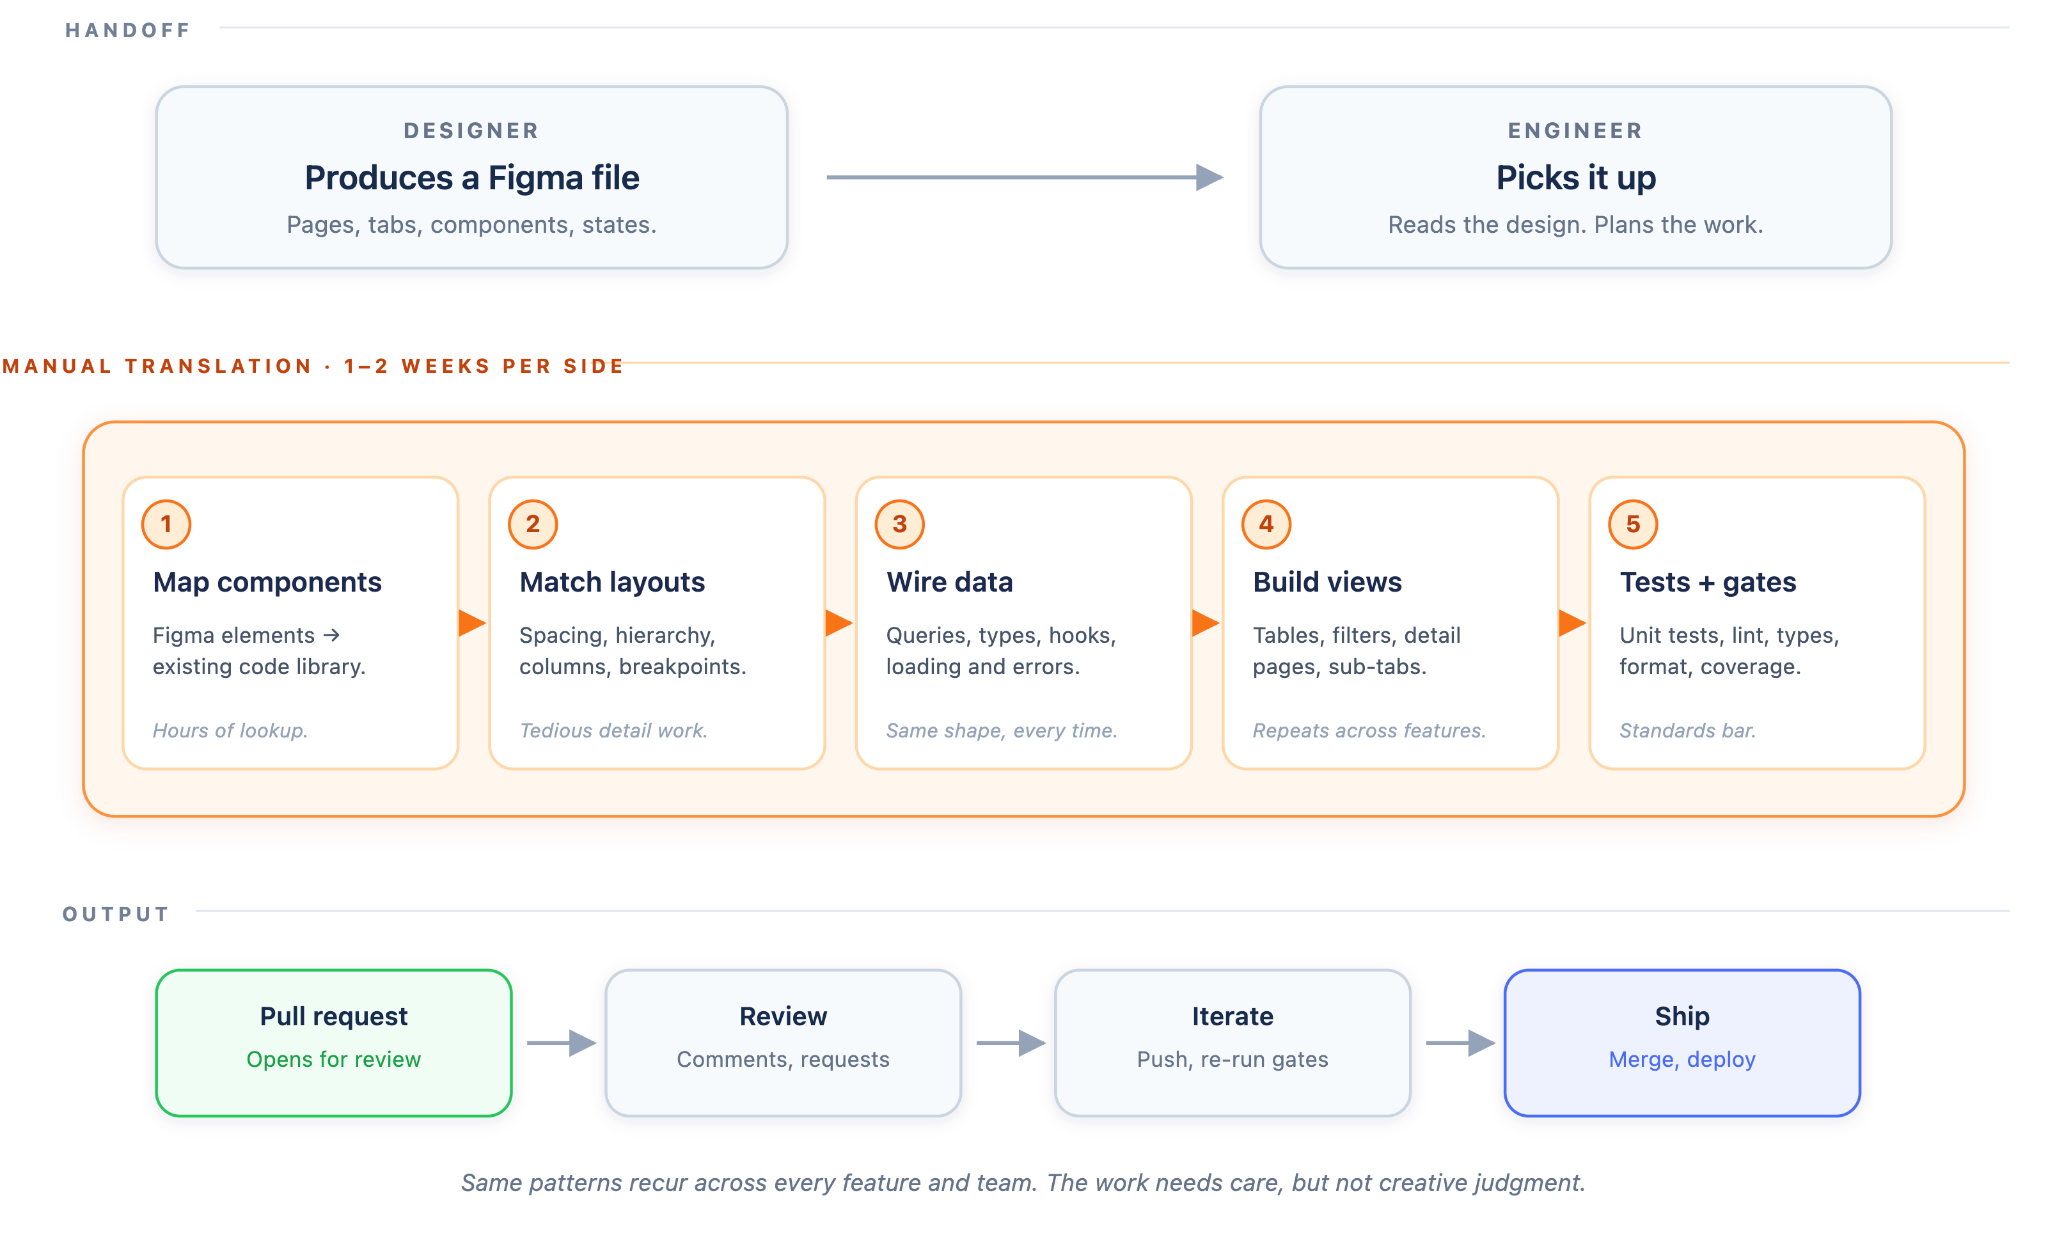Click the Manual Translation section heading

pos(313,366)
